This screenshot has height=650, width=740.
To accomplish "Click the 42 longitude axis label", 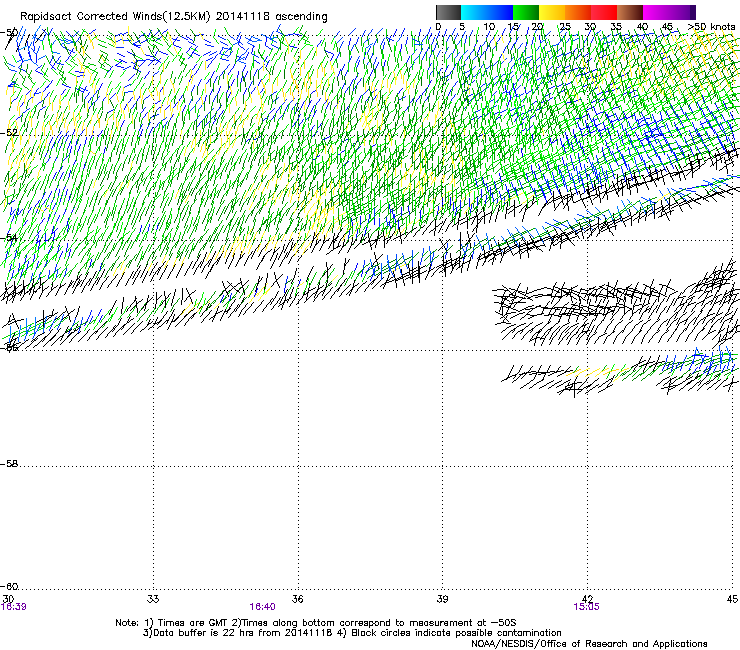I will click(587, 599).
